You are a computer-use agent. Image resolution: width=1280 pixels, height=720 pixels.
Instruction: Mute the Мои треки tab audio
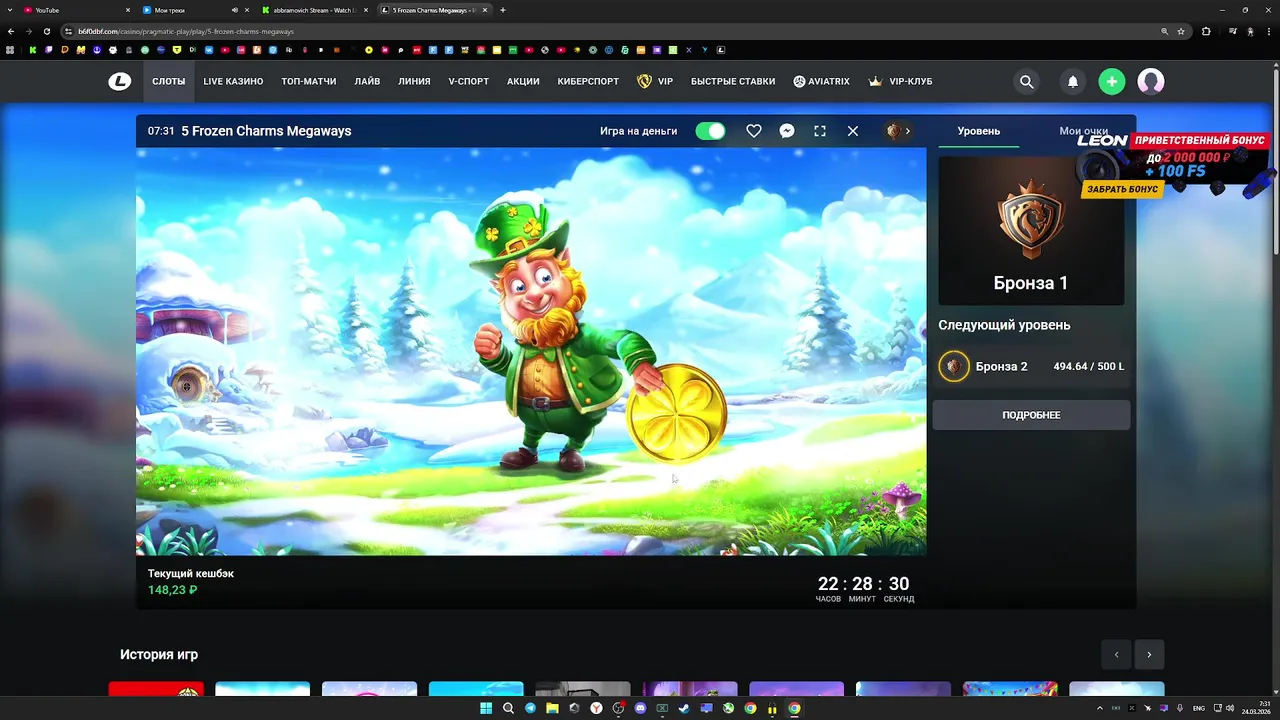(235, 10)
